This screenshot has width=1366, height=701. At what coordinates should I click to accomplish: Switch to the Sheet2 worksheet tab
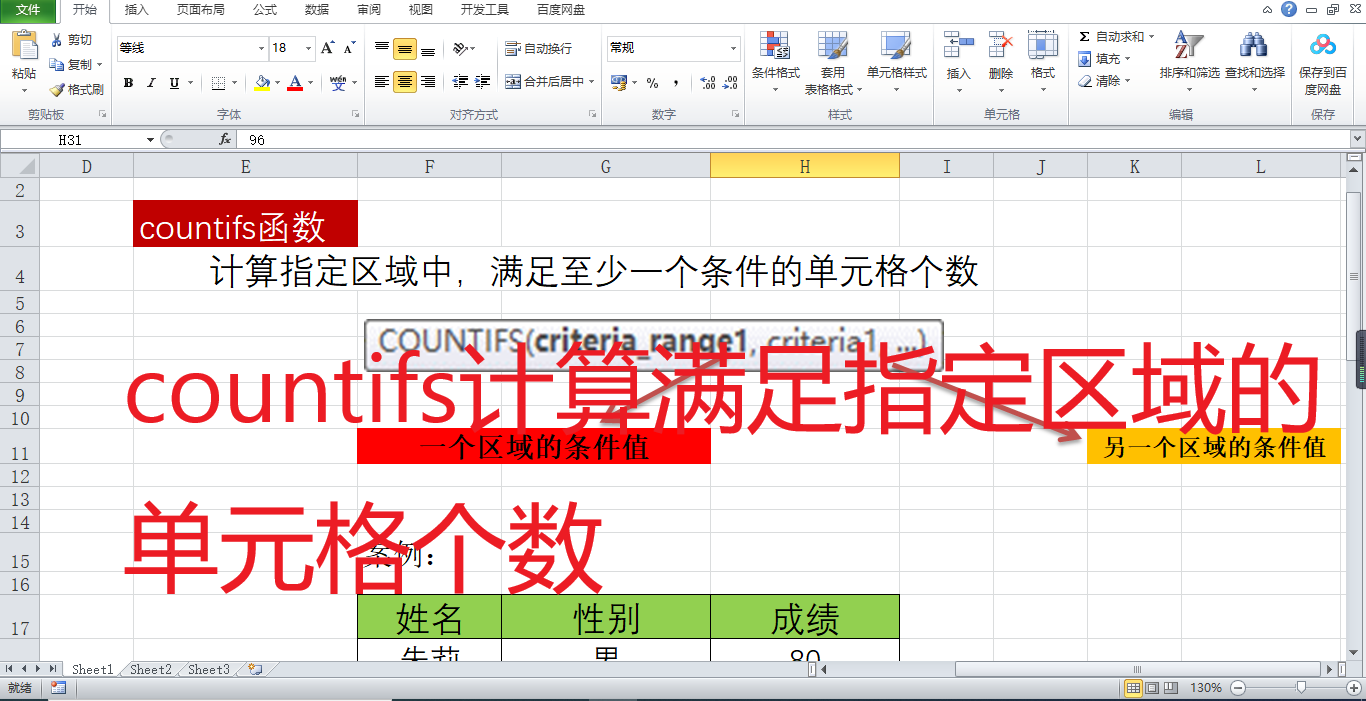151,669
